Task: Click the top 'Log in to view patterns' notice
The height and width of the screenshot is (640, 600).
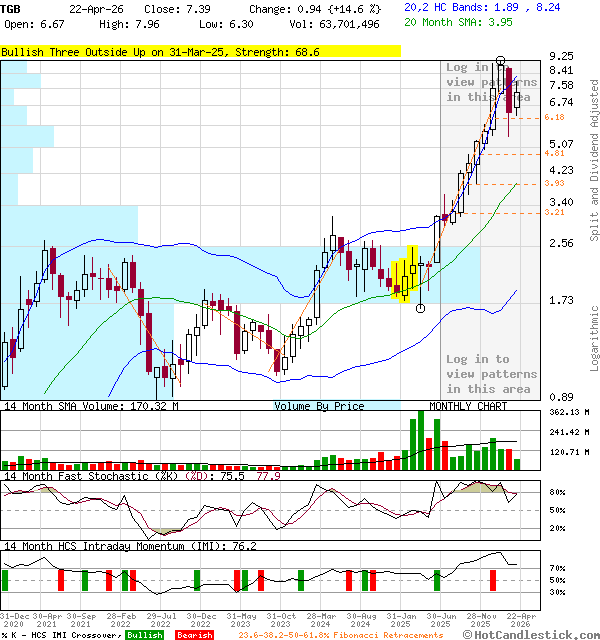Action: tap(491, 82)
